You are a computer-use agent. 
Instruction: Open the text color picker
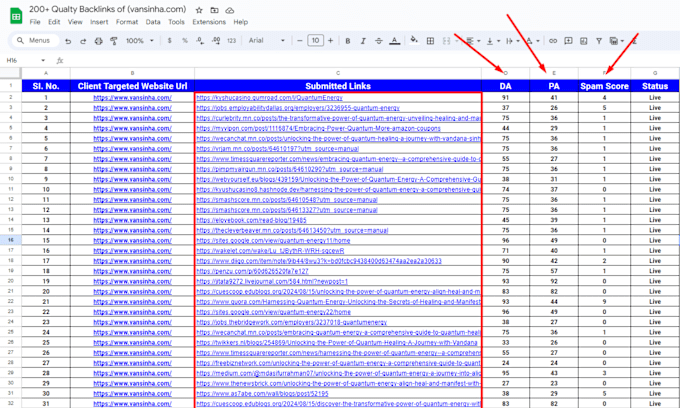(394, 41)
